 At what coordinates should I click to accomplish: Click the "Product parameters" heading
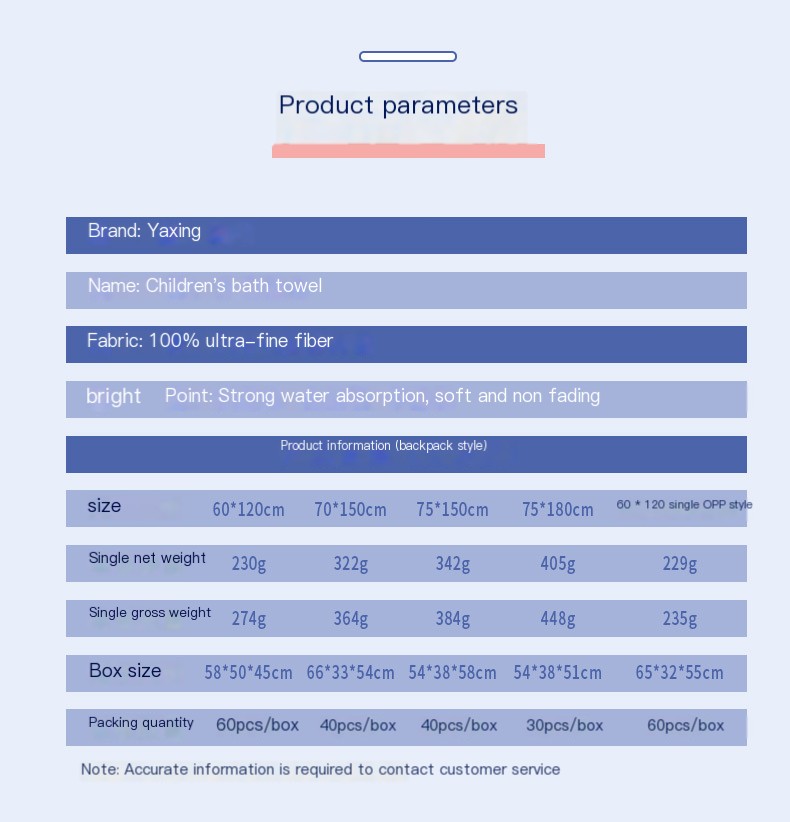pyautogui.click(x=398, y=106)
